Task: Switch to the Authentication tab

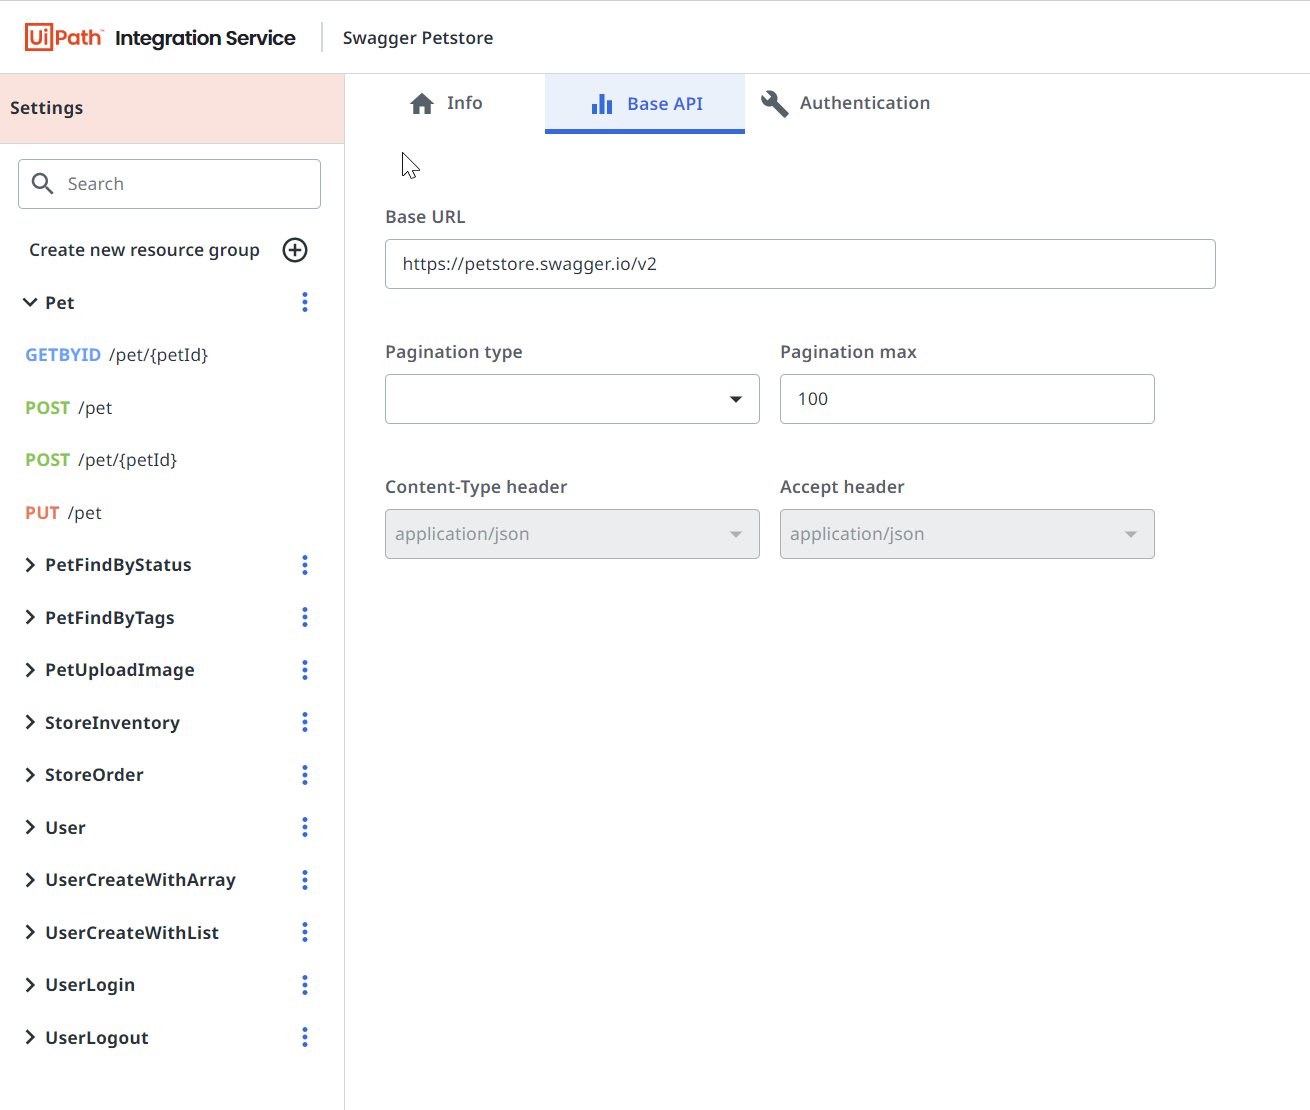Action: (x=845, y=103)
